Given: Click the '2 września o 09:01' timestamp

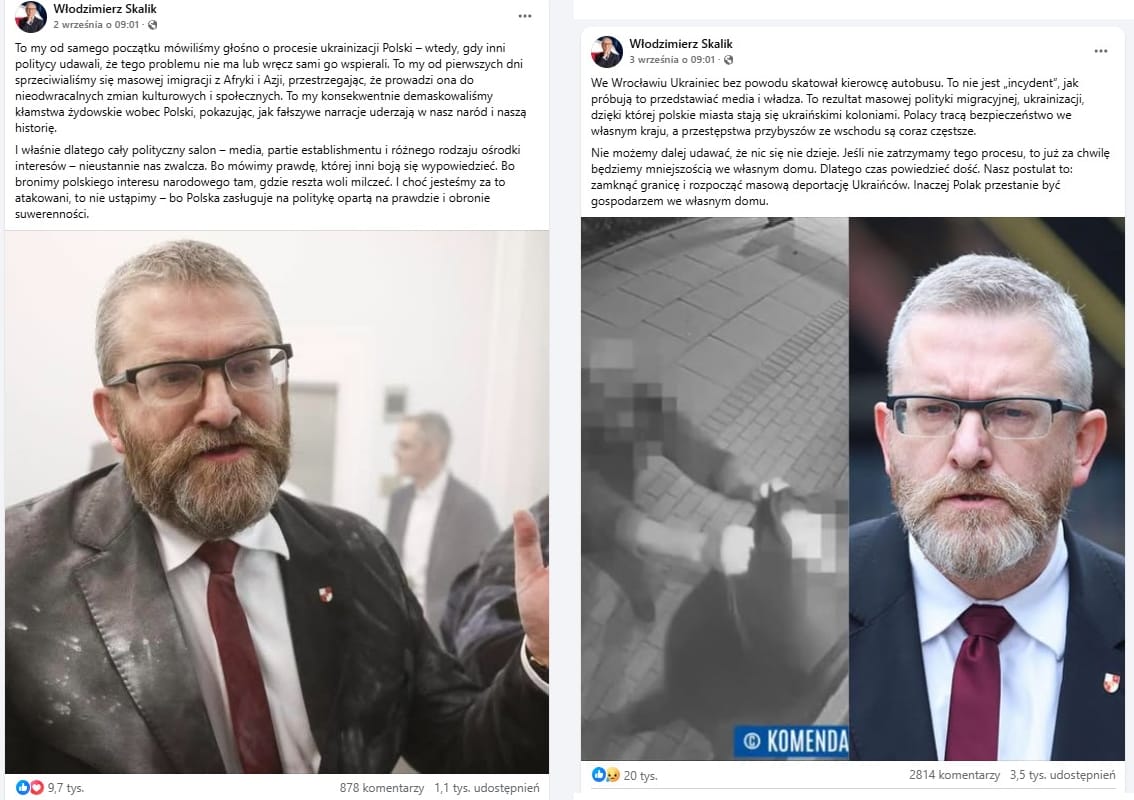Looking at the screenshot, I should [96, 25].
